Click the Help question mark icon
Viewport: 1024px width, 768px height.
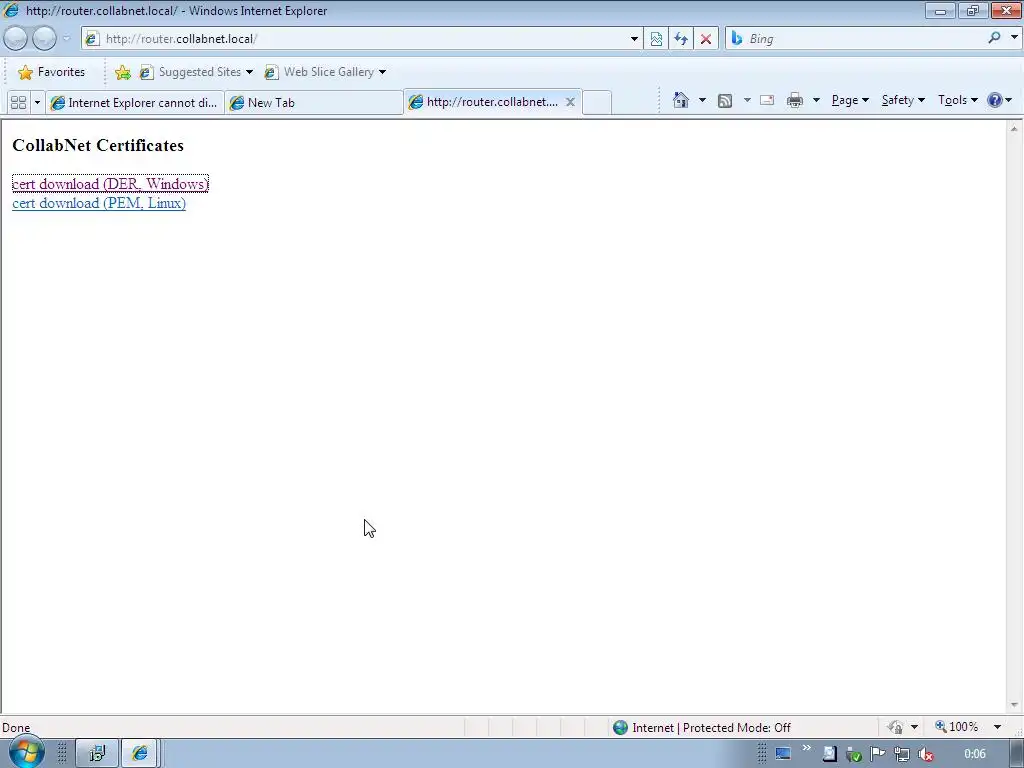click(x=995, y=100)
